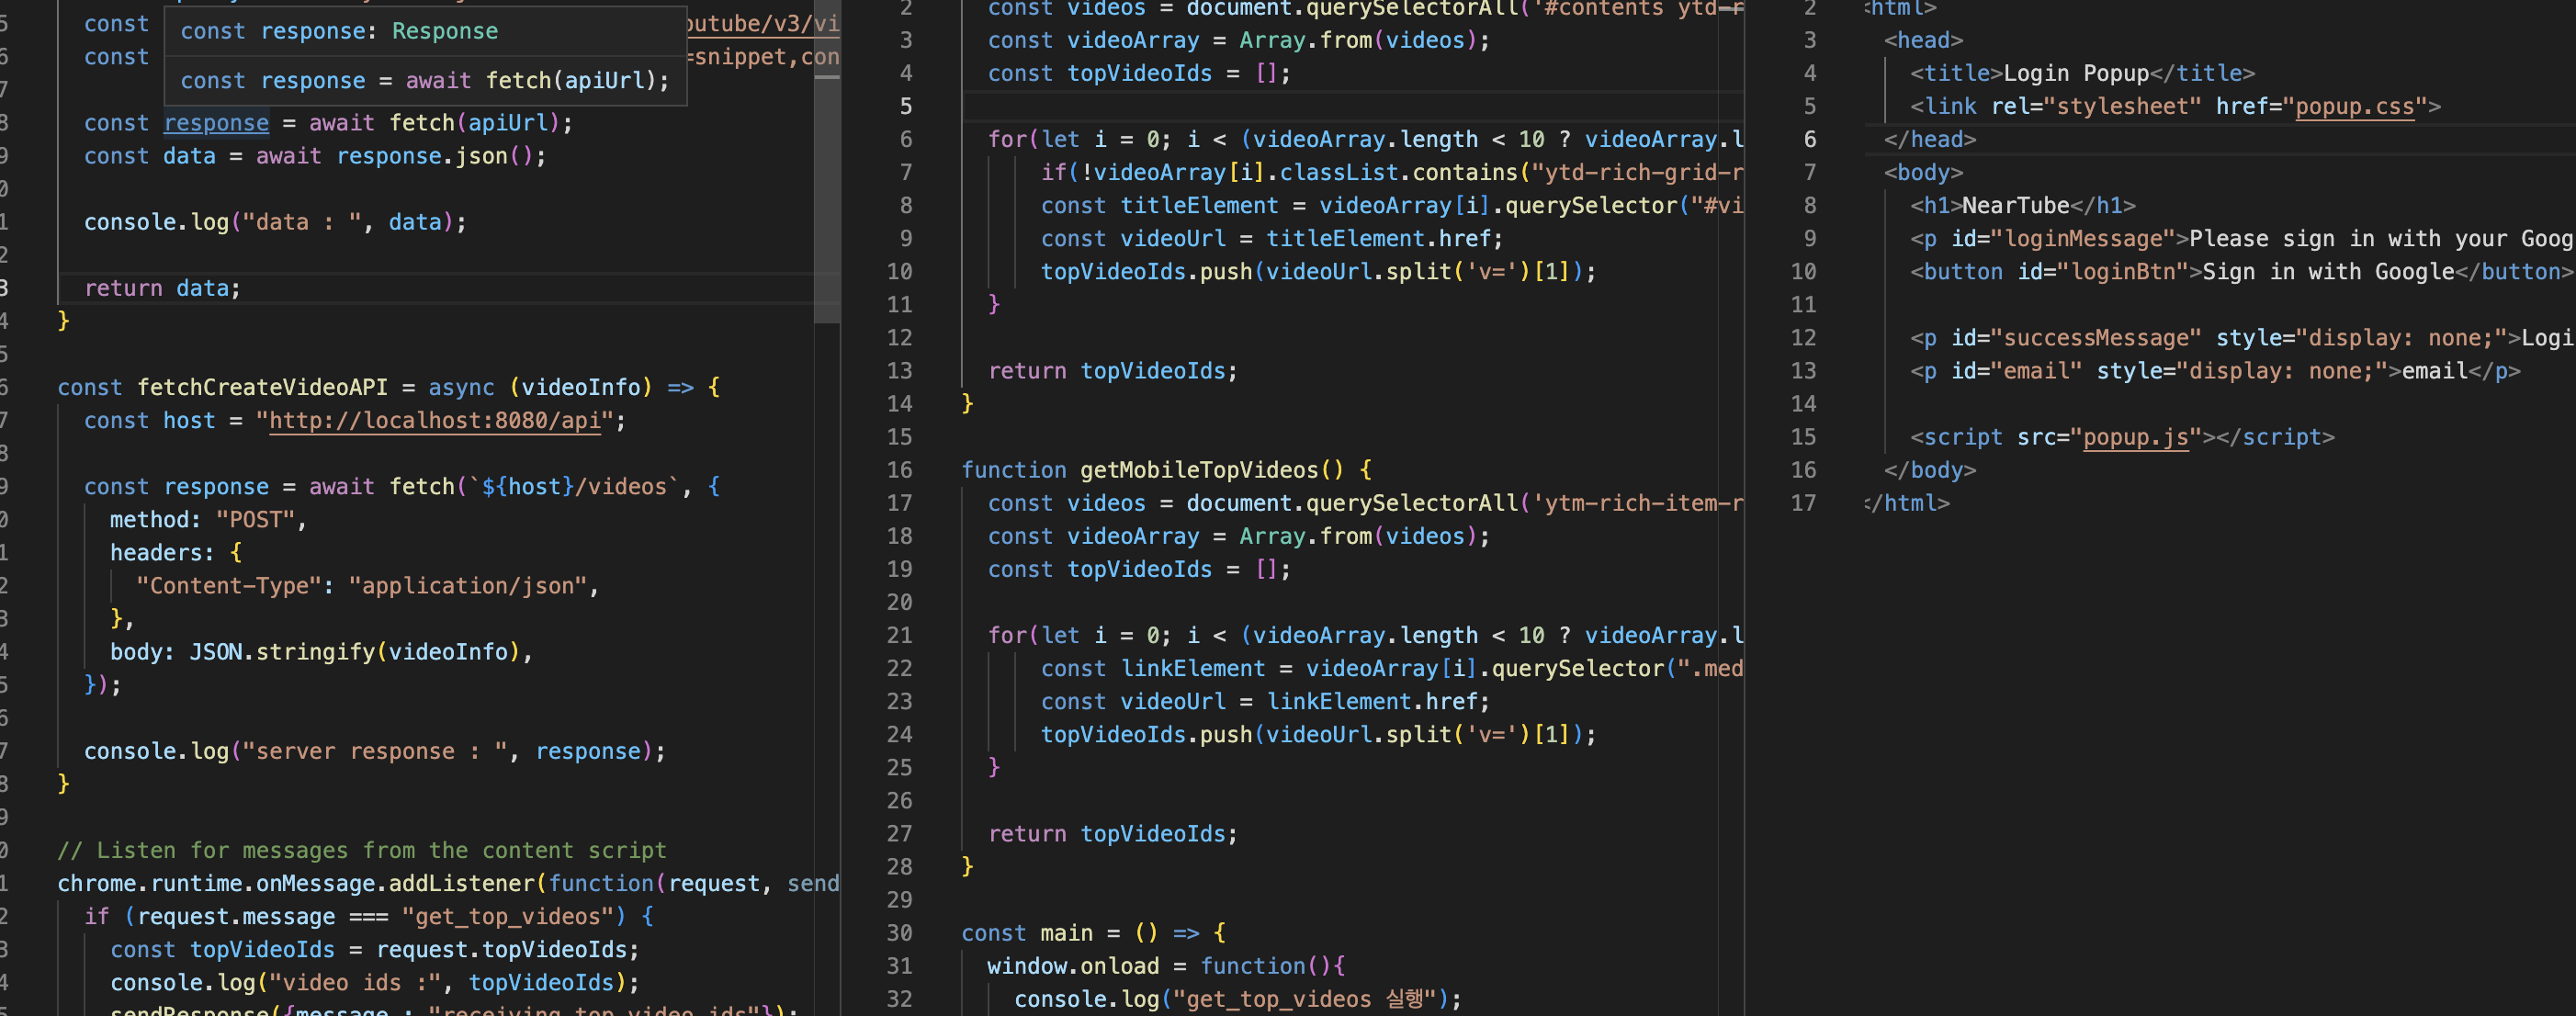Click 'body: JSON.stringify(videoInfo),' line
The height and width of the screenshot is (1016, 2576).
321,652
